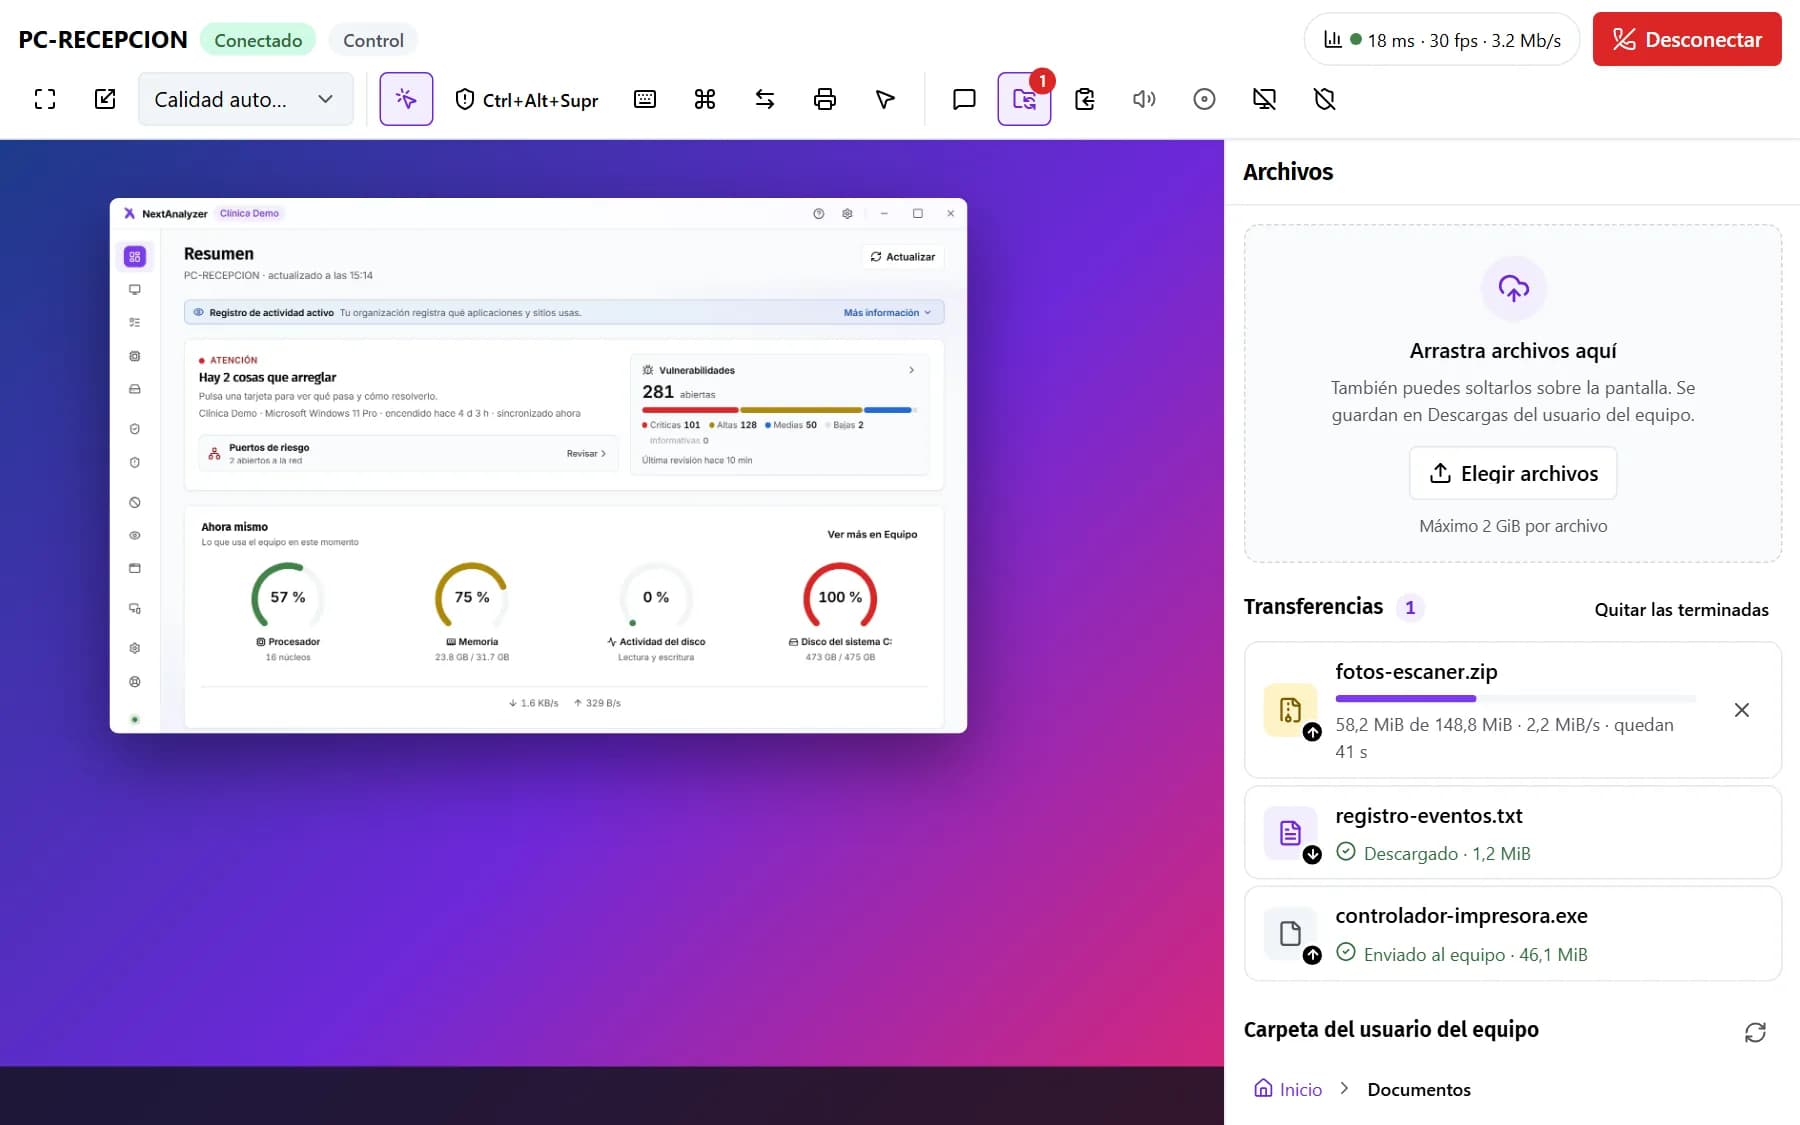Image resolution: width=1800 pixels, height=1125 pixels.
Task: Go to the Inicio breadcrumb folder
Action: point(1288,1089)
